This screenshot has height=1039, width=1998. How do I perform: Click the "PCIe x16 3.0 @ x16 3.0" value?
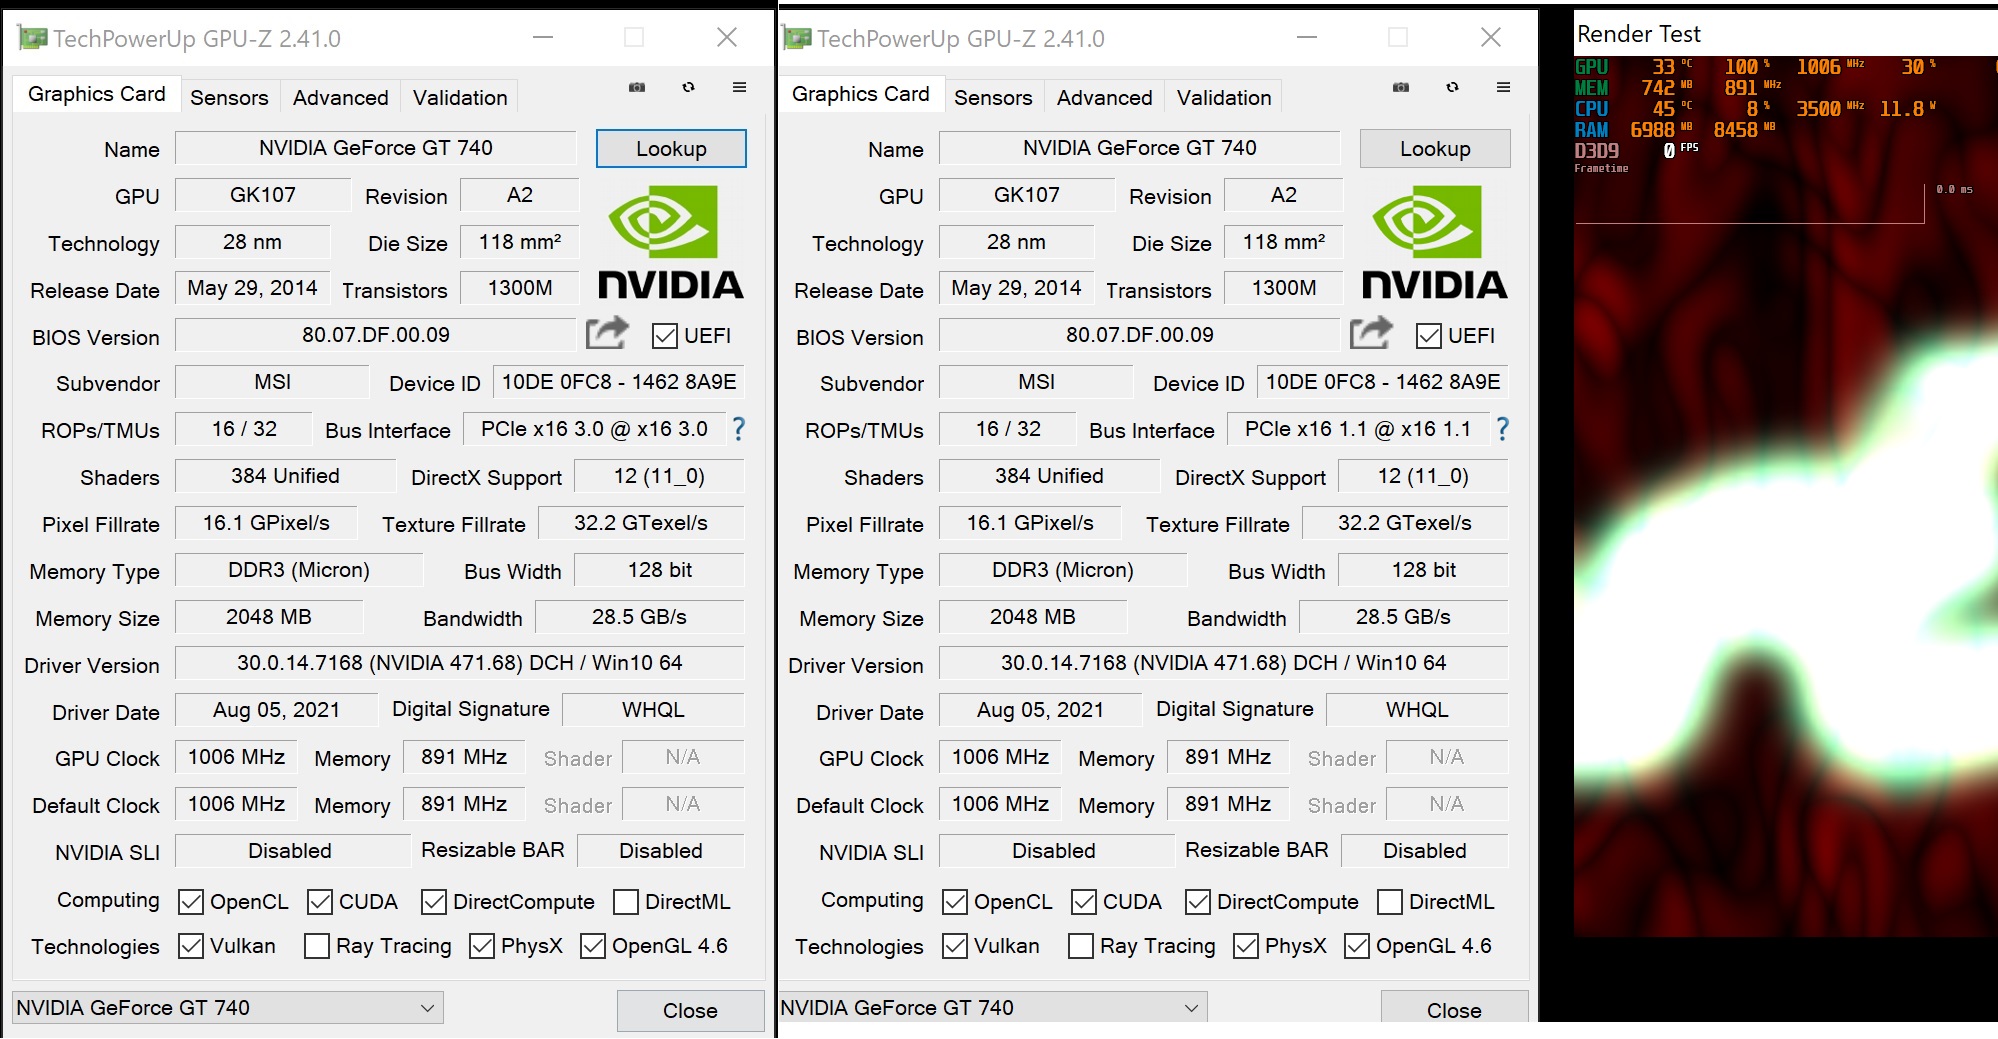pyautogui.click(x=594, y=429)
